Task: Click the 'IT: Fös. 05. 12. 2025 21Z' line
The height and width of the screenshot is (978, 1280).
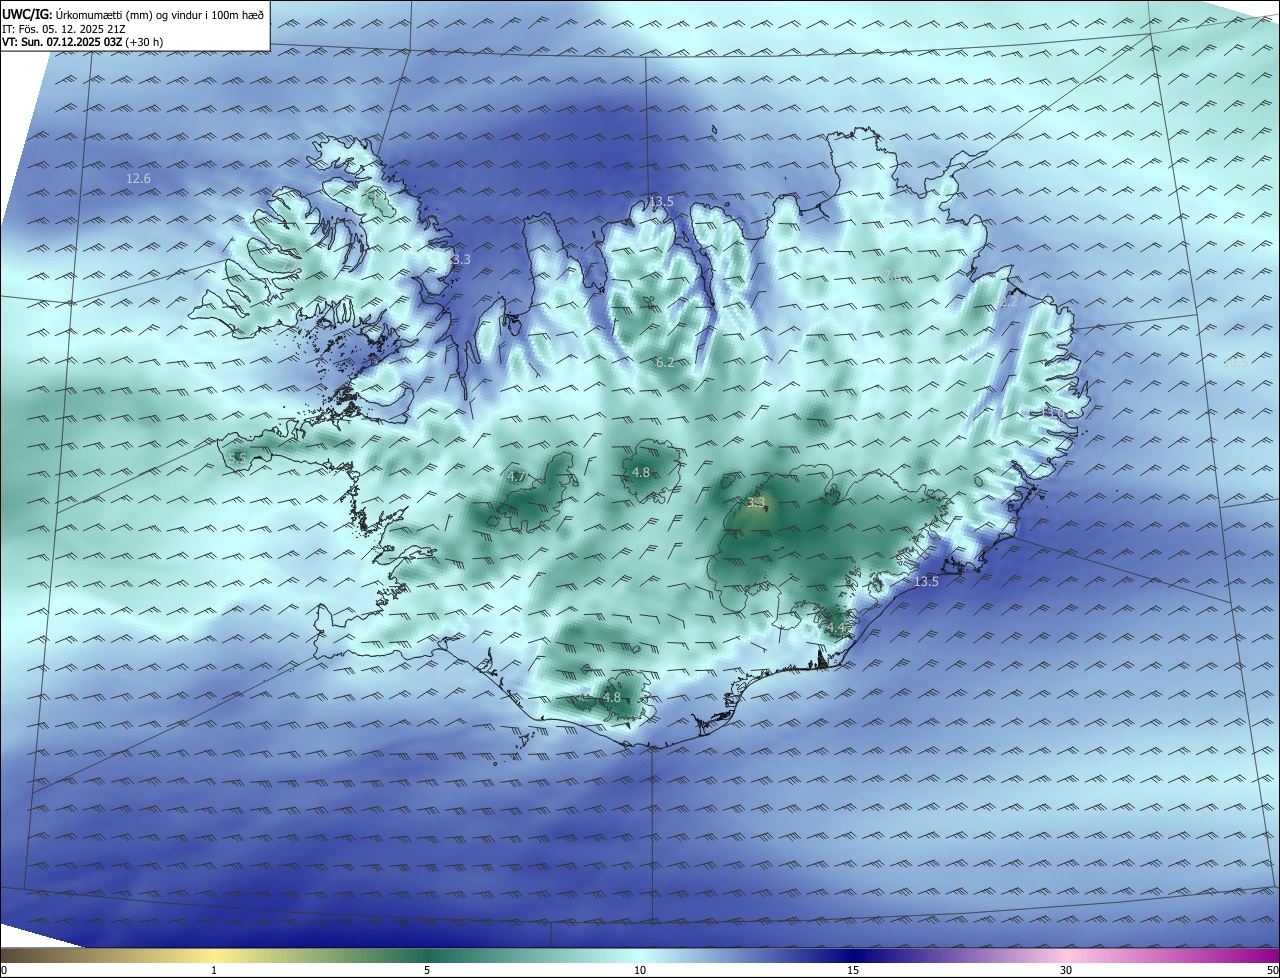Action: [64, 29]
